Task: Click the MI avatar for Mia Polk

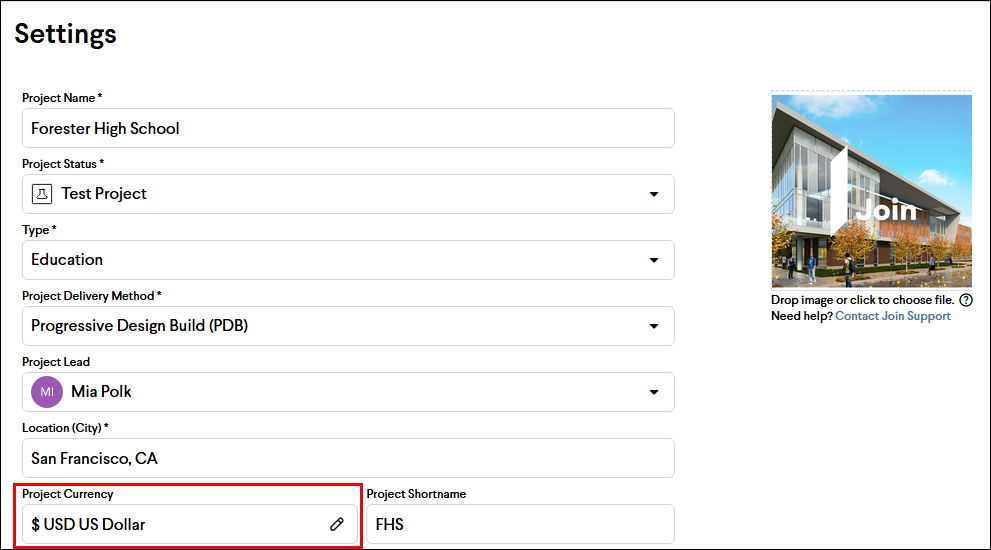Action: [x=47, y=392]
